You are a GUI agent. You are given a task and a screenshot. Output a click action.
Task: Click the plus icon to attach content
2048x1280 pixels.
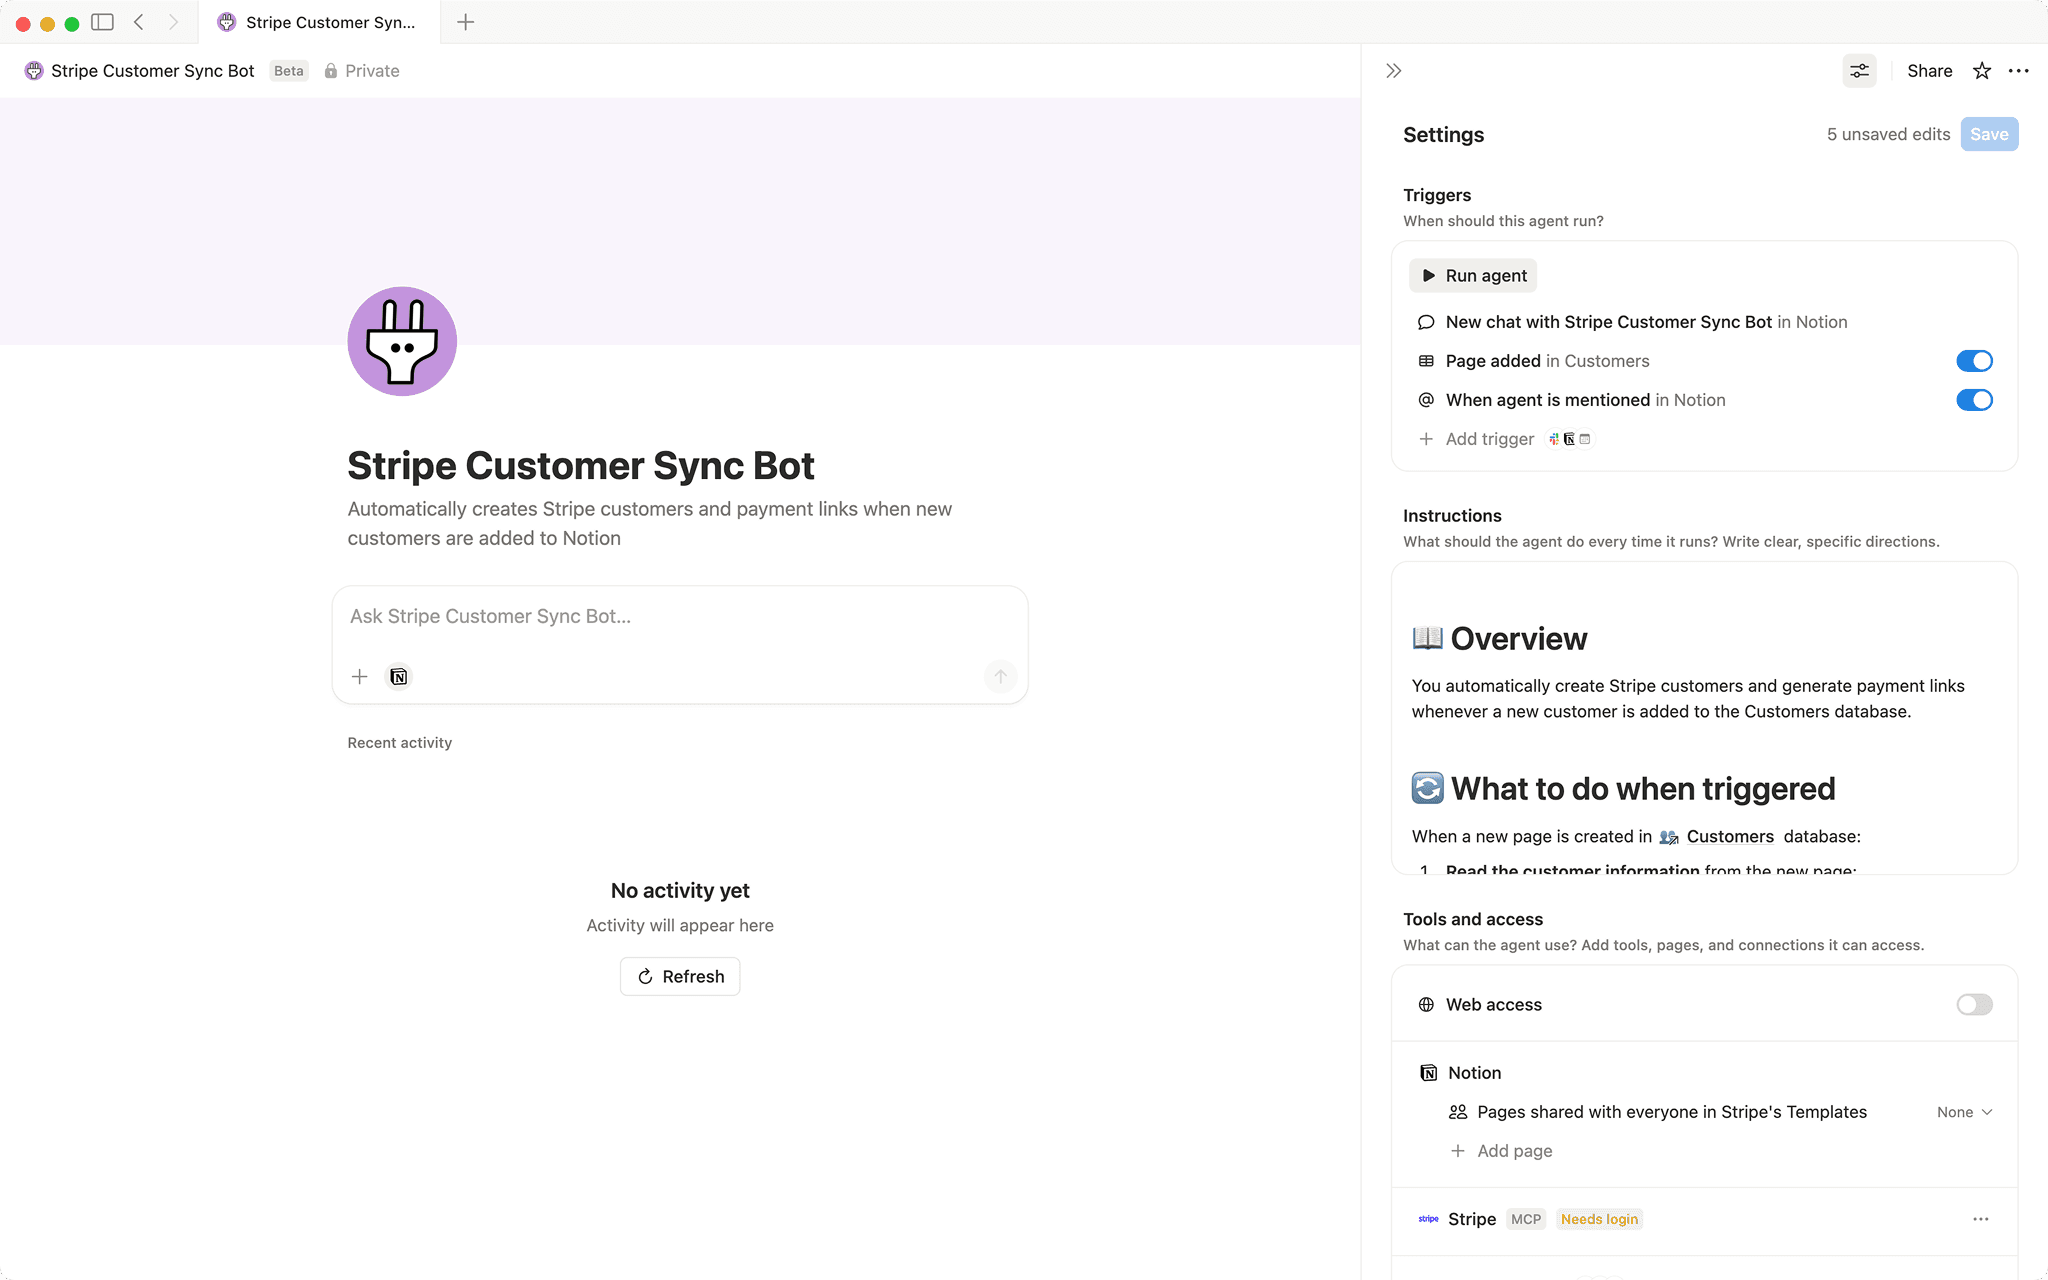[x=359, y=677]
